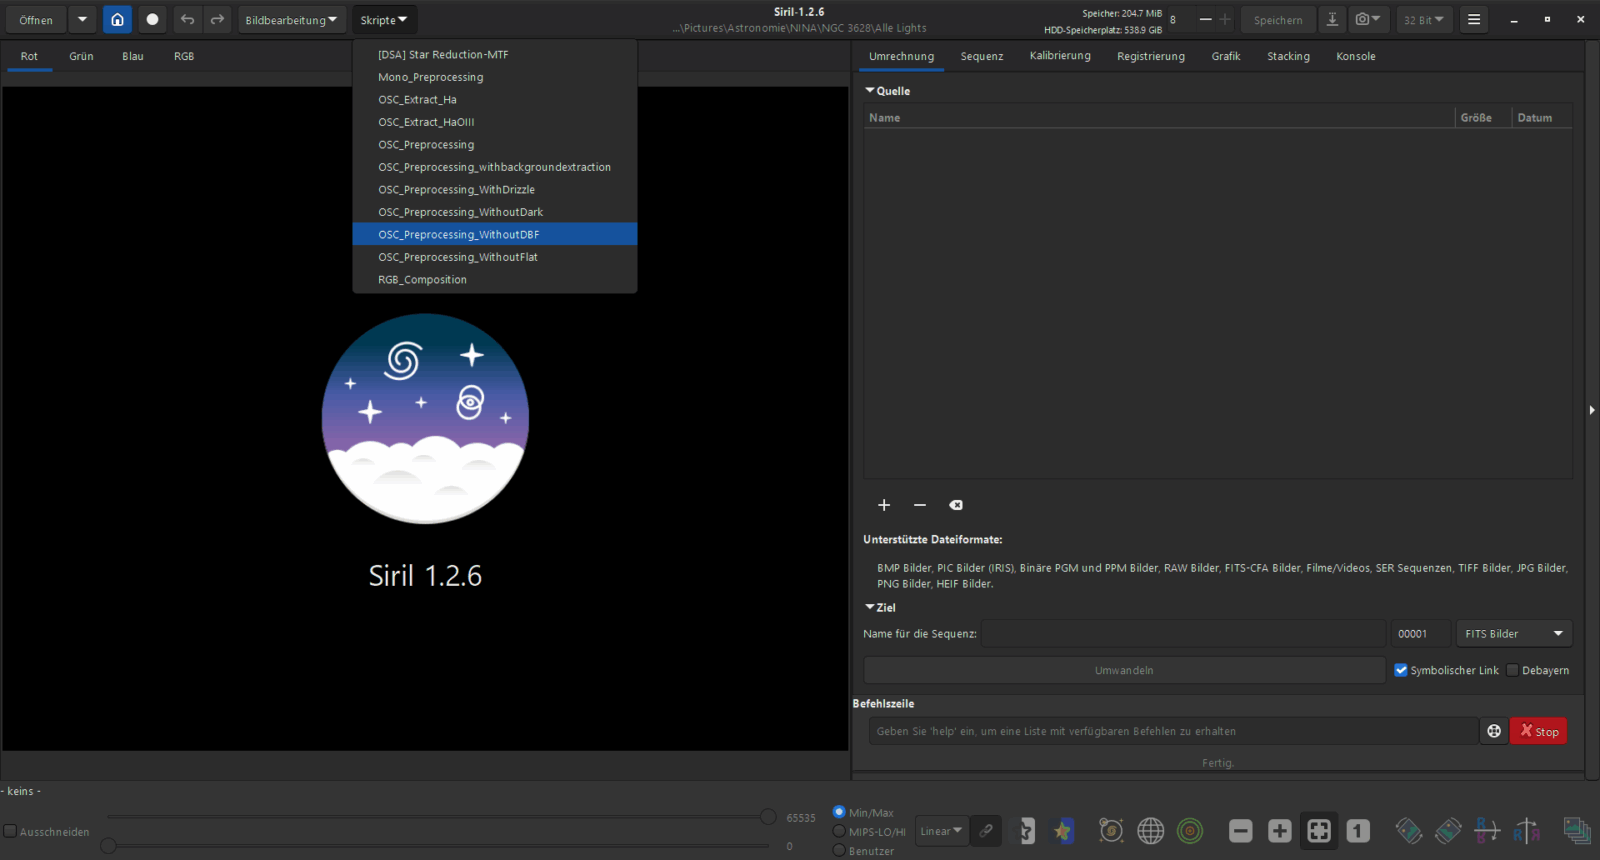Click the Umwandeln button
Viewport: 1600px width, 860px height.
(1124, 670)
